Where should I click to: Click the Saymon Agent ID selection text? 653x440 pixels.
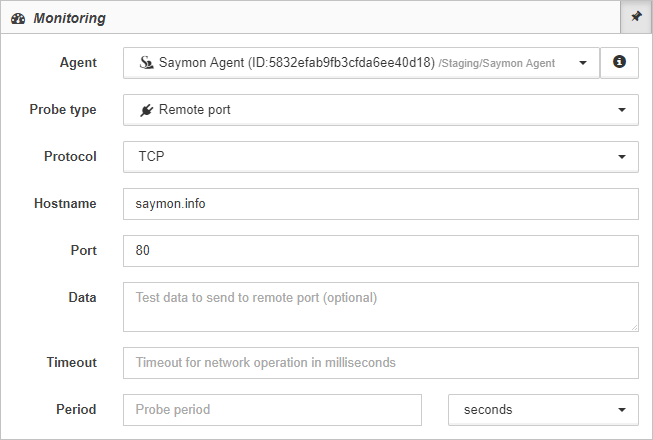[x=297, y=62]
